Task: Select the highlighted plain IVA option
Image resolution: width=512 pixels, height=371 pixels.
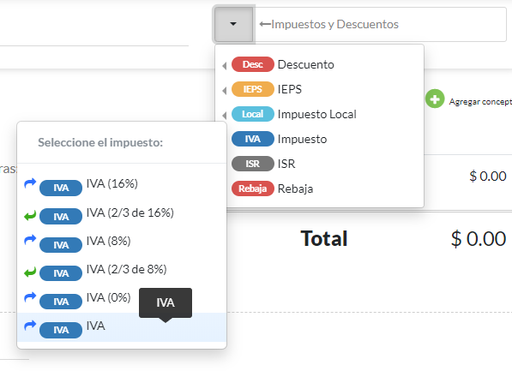Action: click(x=122, y=327)
